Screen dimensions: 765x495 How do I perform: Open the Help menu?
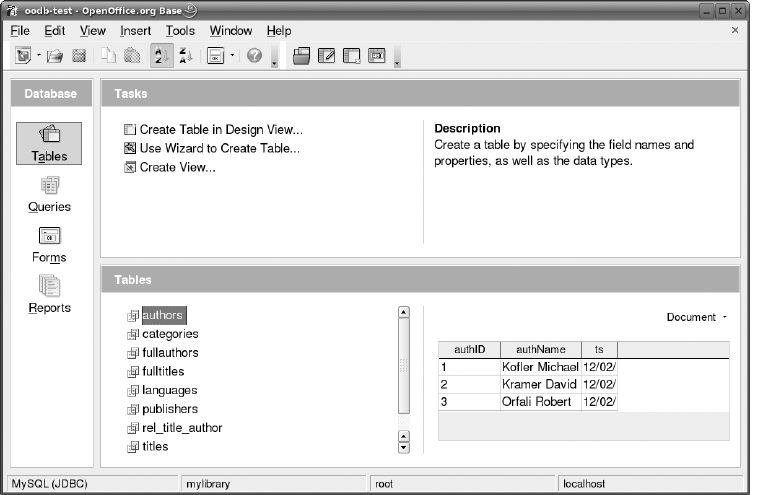pos(279,31)
